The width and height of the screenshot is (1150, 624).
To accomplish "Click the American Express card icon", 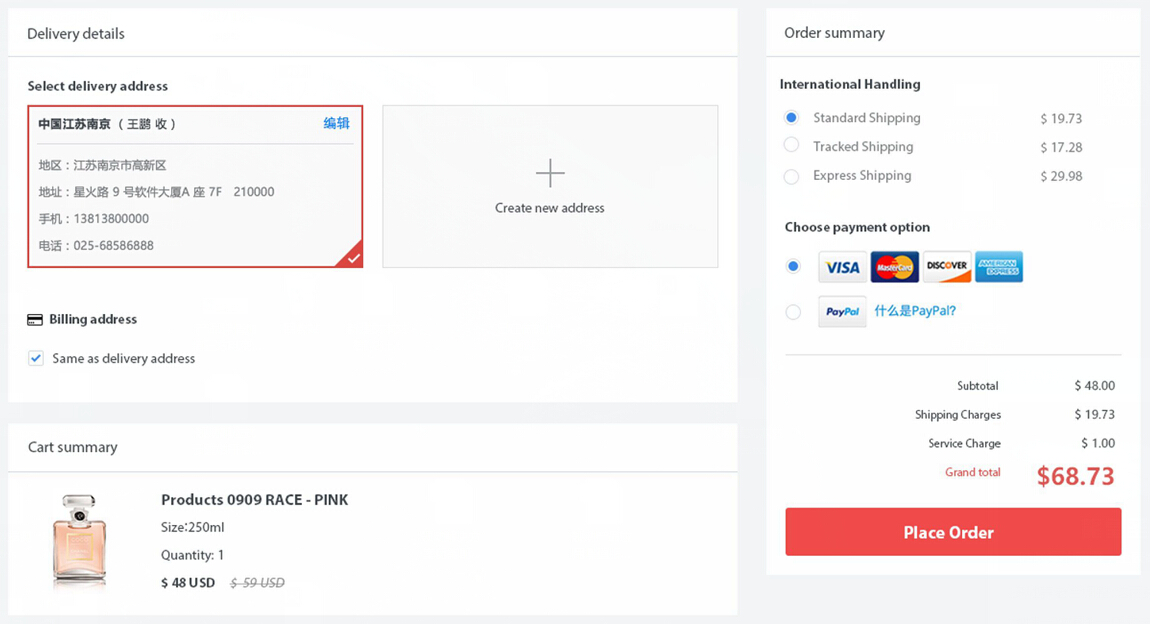I will 998,267.
